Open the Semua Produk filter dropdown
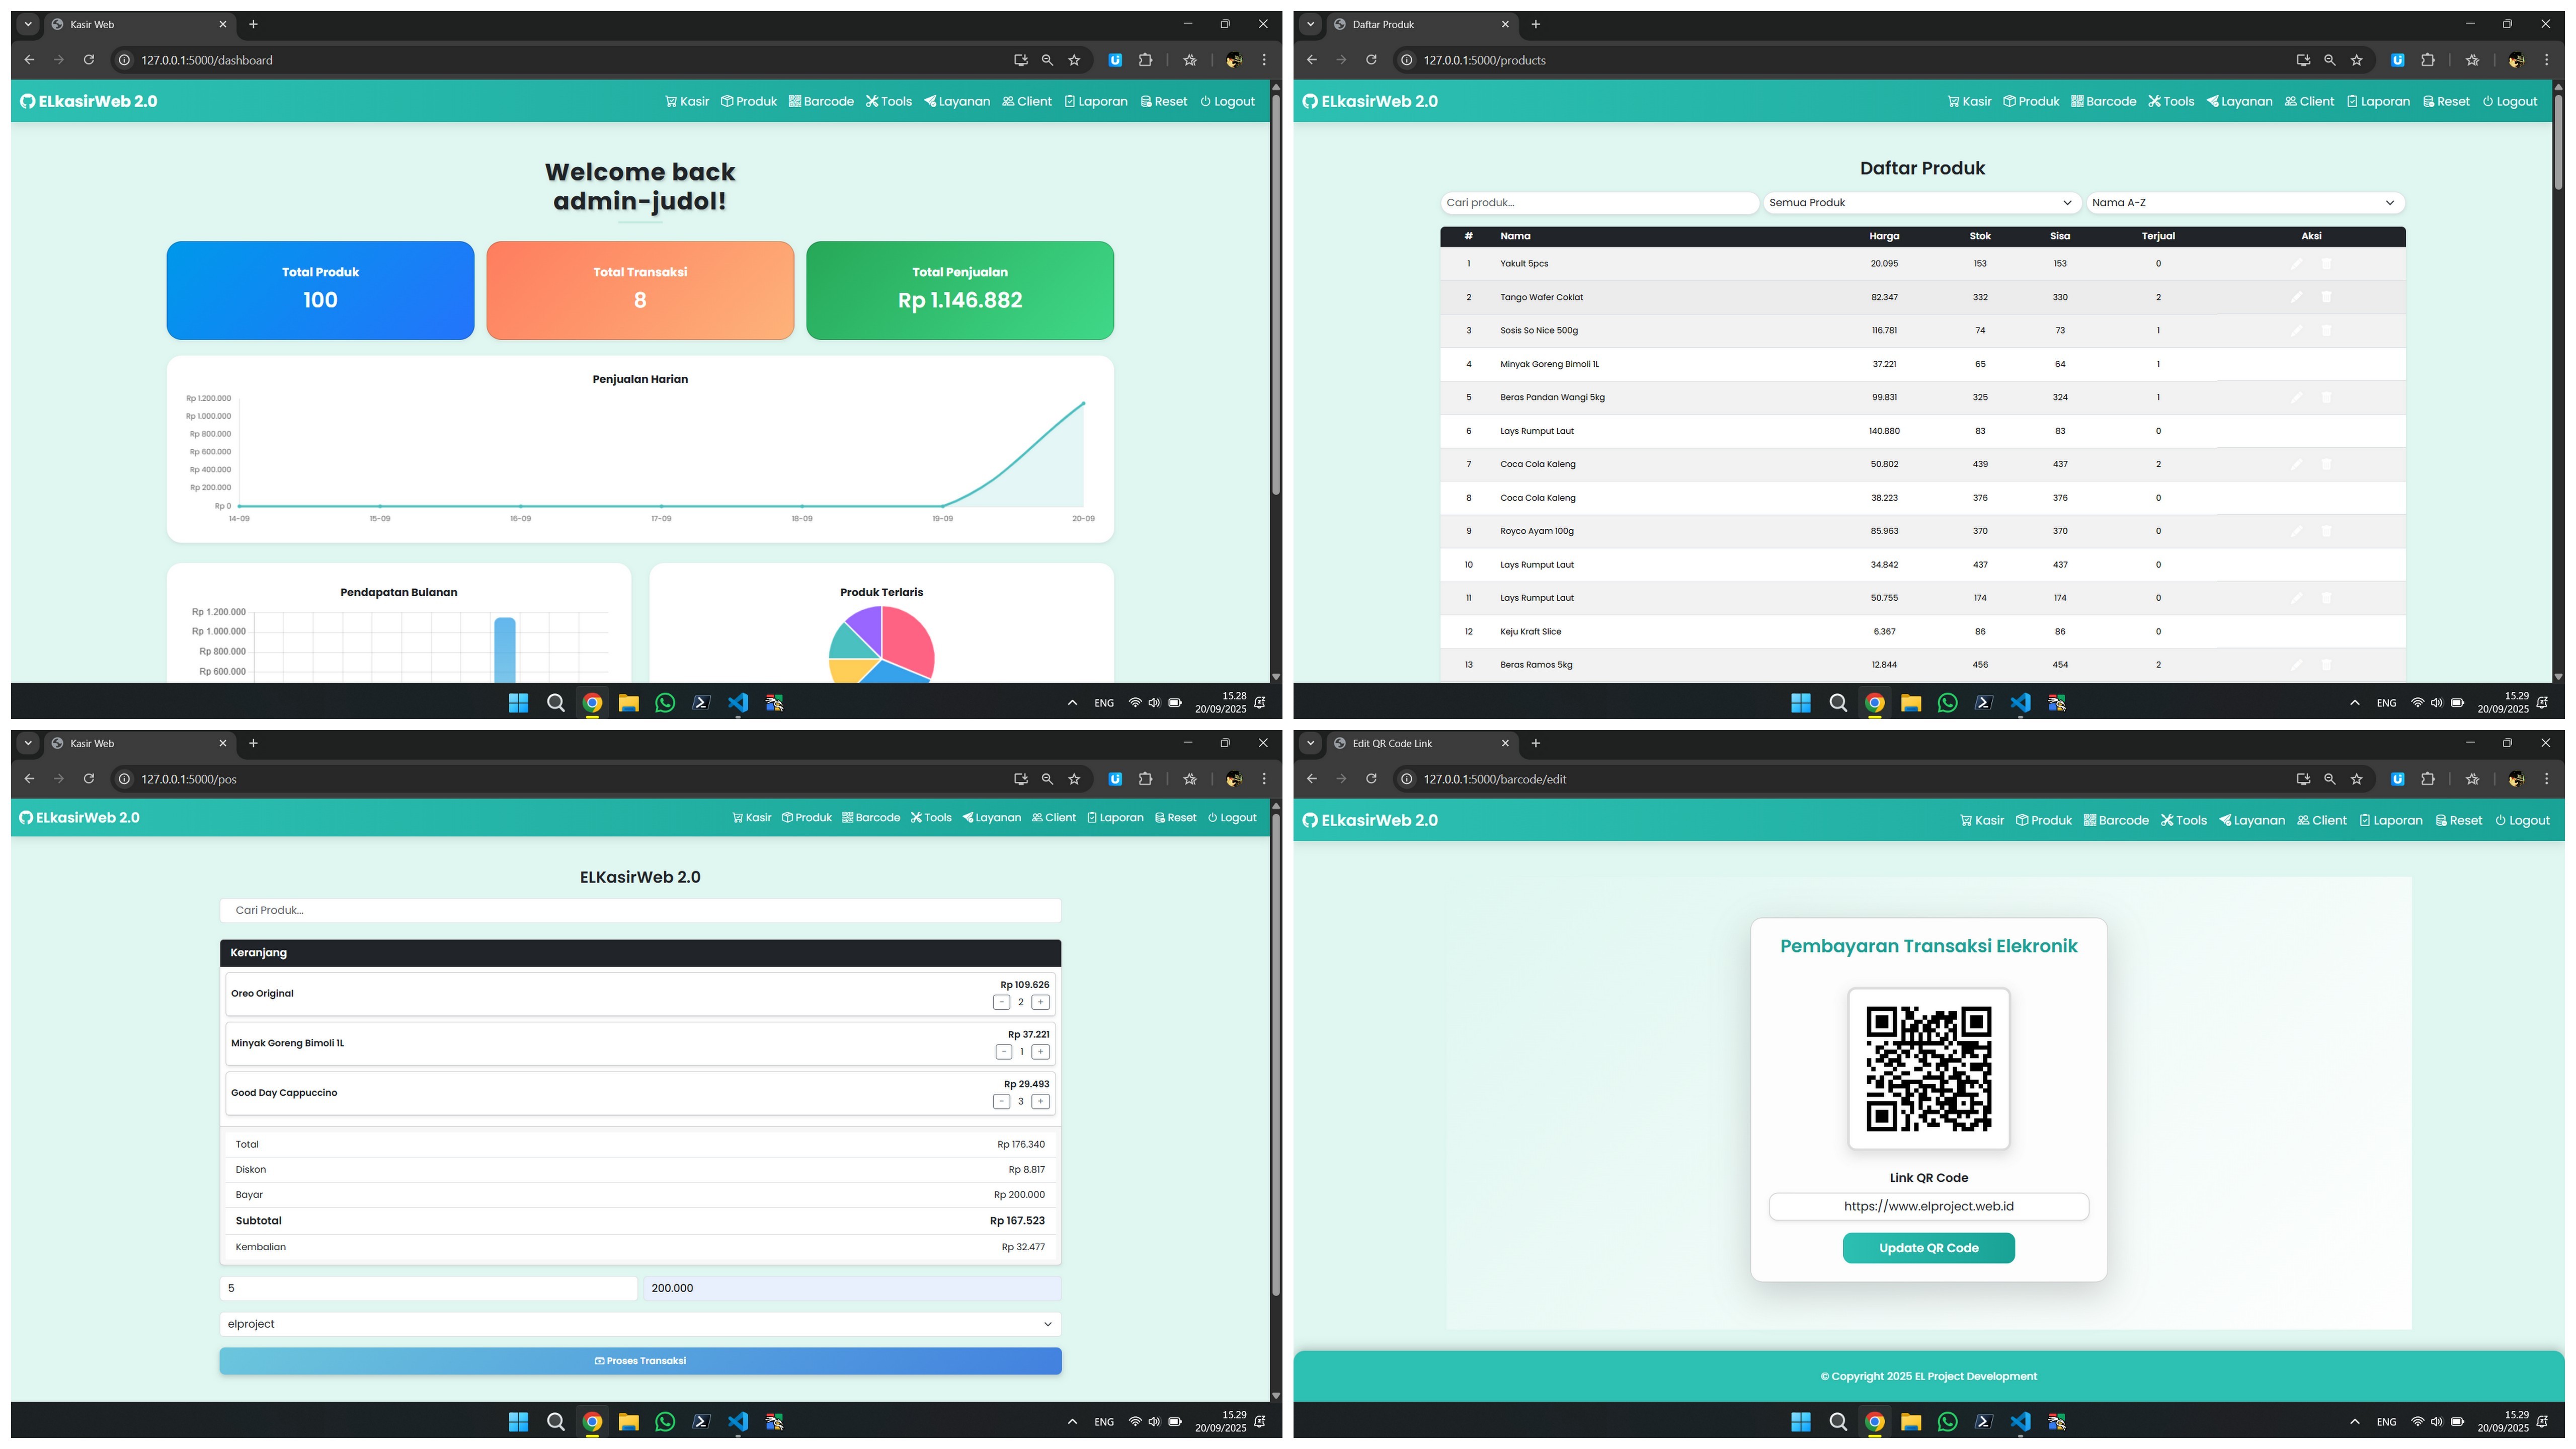Image resolution: width=2576 pixels, height=1449 pixels. point(1921,203)
